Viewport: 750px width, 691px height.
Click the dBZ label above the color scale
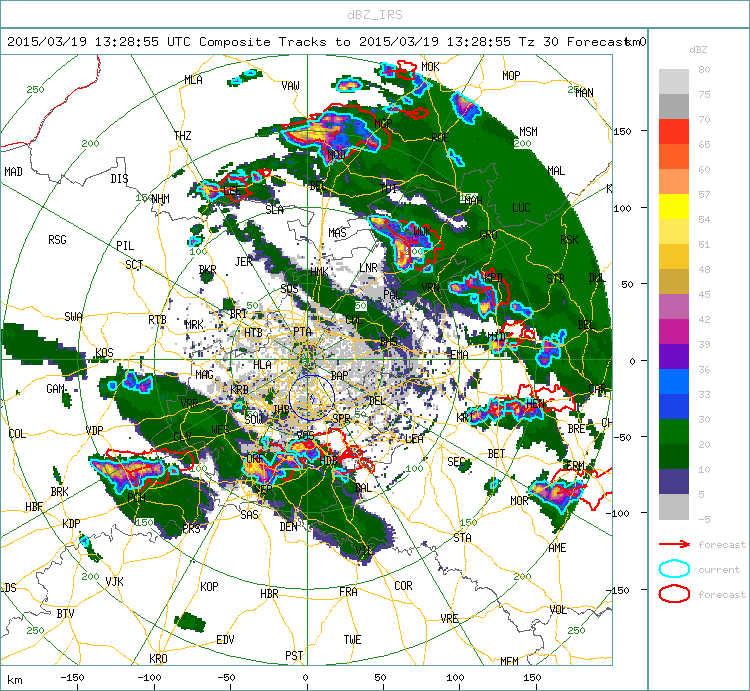tap(698, 50)
